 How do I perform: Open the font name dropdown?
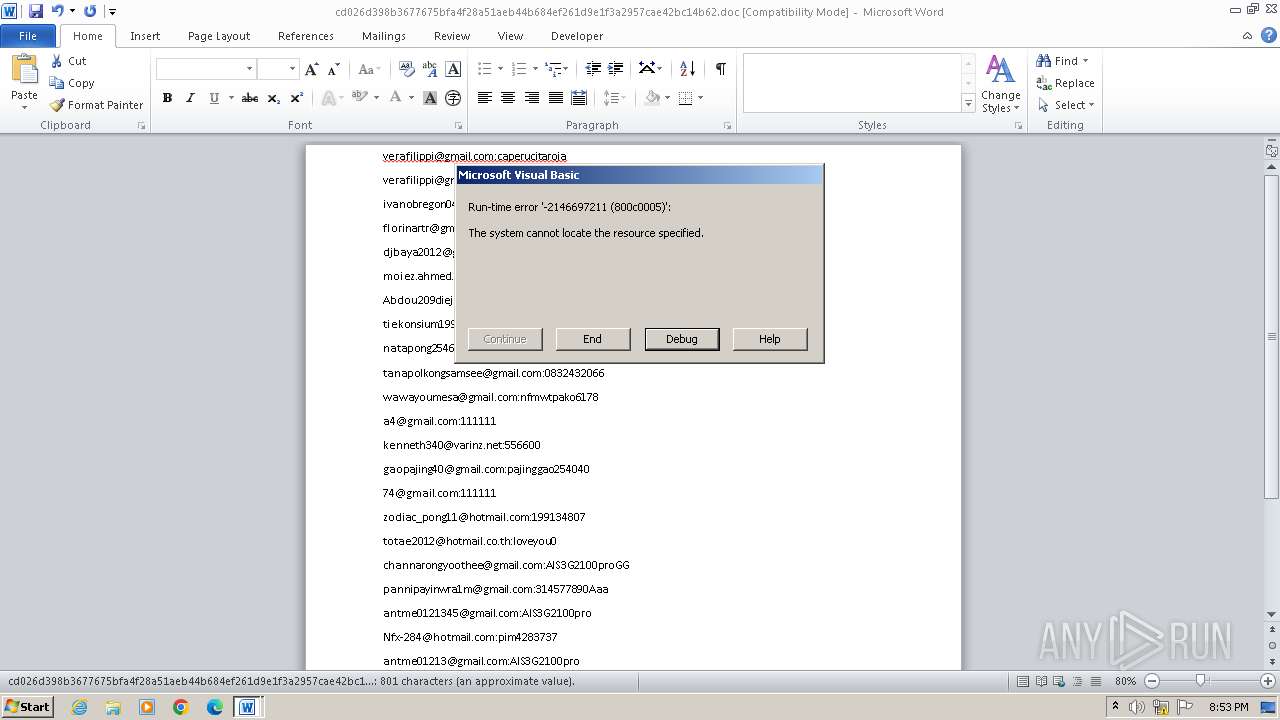(249, 69)
